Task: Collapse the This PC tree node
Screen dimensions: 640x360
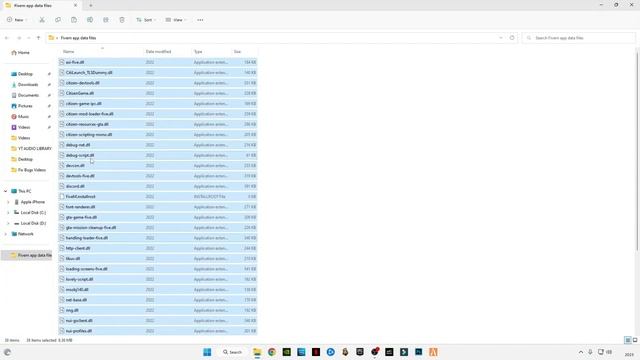Action: click(6, 191)
